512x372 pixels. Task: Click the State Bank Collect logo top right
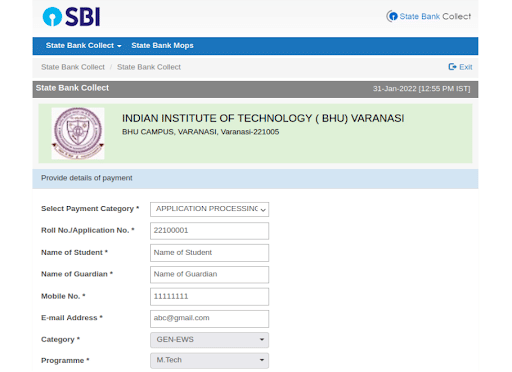click(429, 16)
